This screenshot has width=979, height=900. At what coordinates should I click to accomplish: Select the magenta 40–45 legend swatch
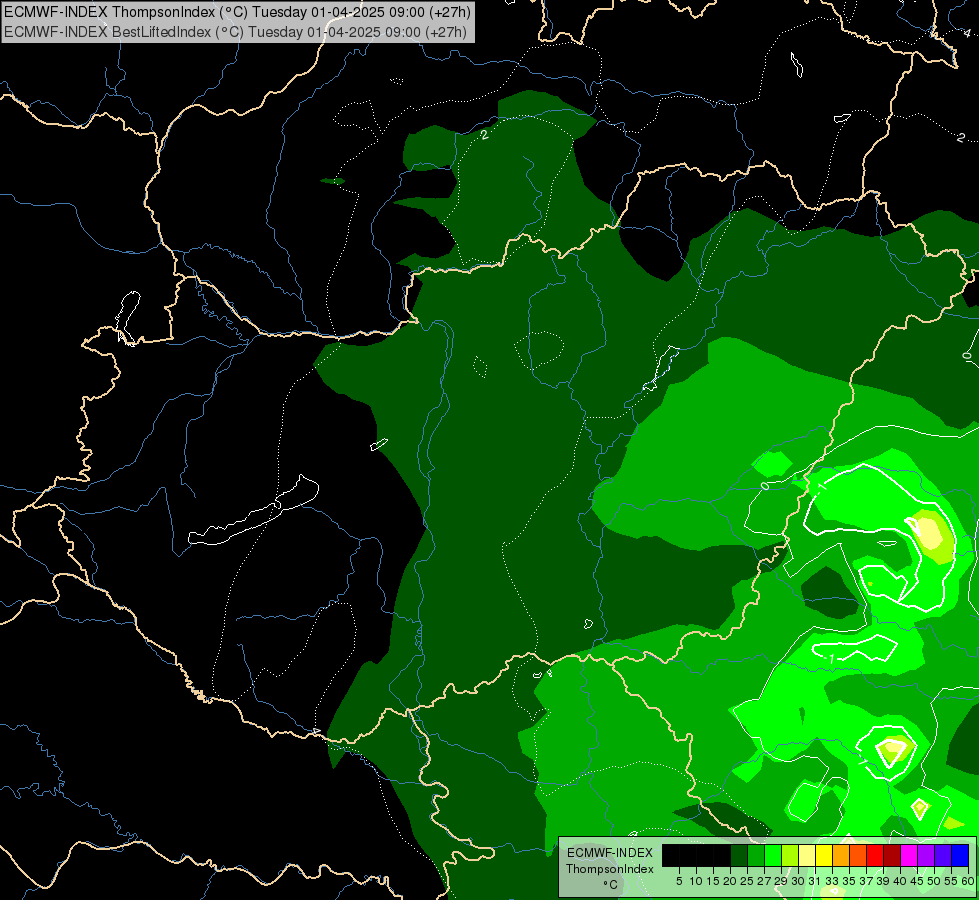click(908, 856)
